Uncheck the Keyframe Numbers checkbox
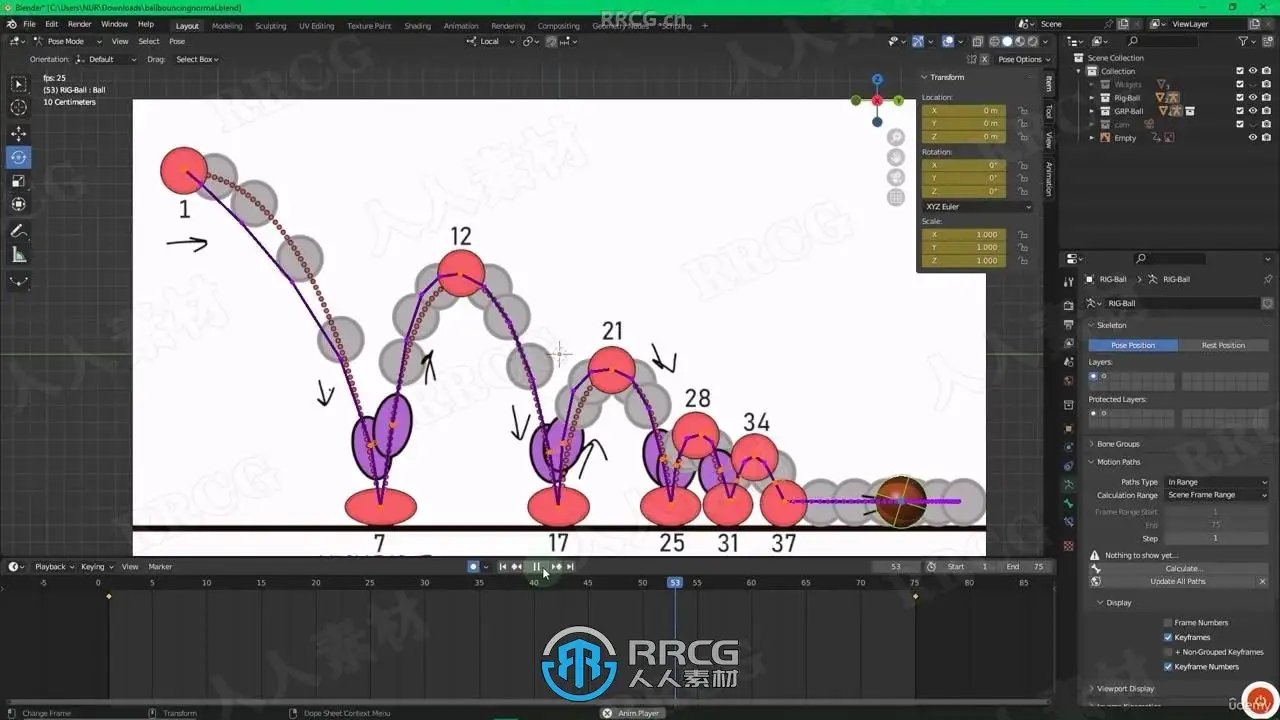The width and height of the screenshot is (1280, 720). pyautogui.click(x=1168, y=667)
